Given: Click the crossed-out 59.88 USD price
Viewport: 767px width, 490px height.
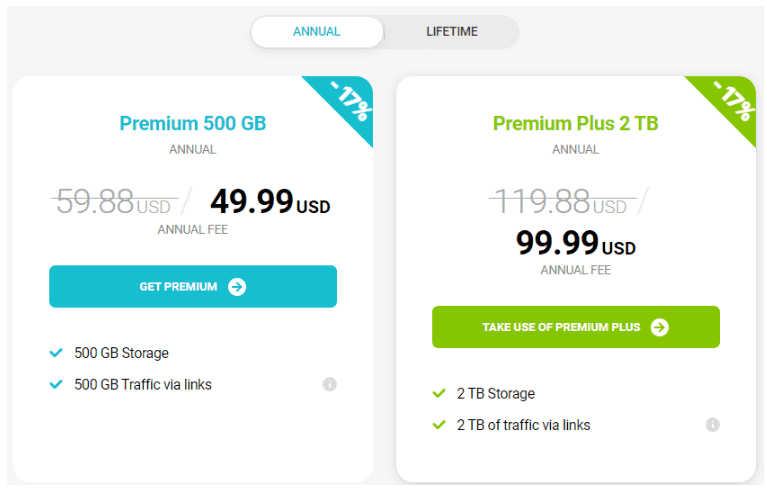Looking at the screenshot, I should 115,201.
